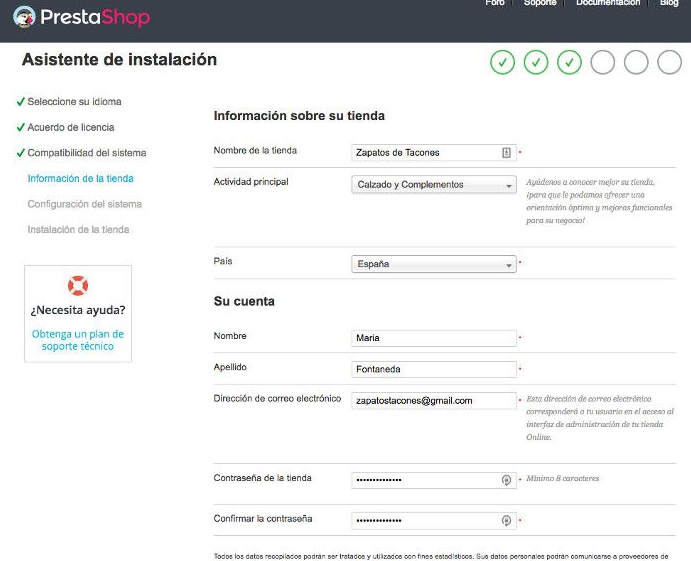The width and height of the screenshot is (691, 561).
Task: Click the email address input field
Action: [x=434, y=400]
